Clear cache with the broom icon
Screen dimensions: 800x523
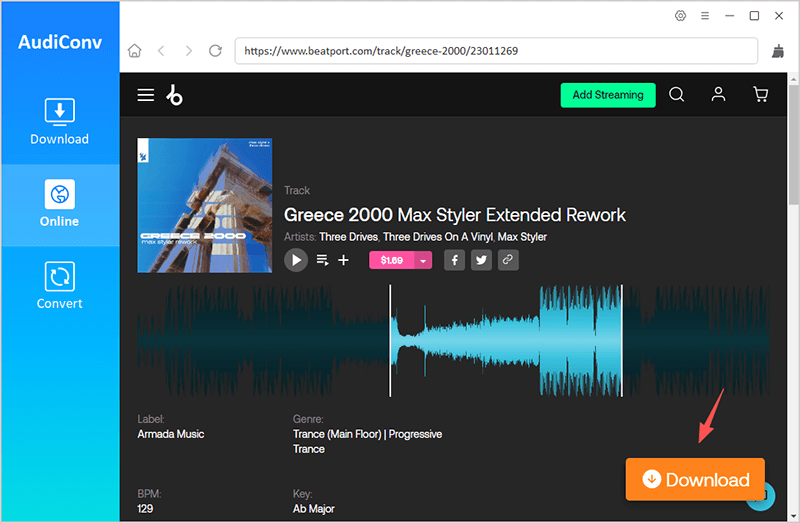click(x=778, y=51)
